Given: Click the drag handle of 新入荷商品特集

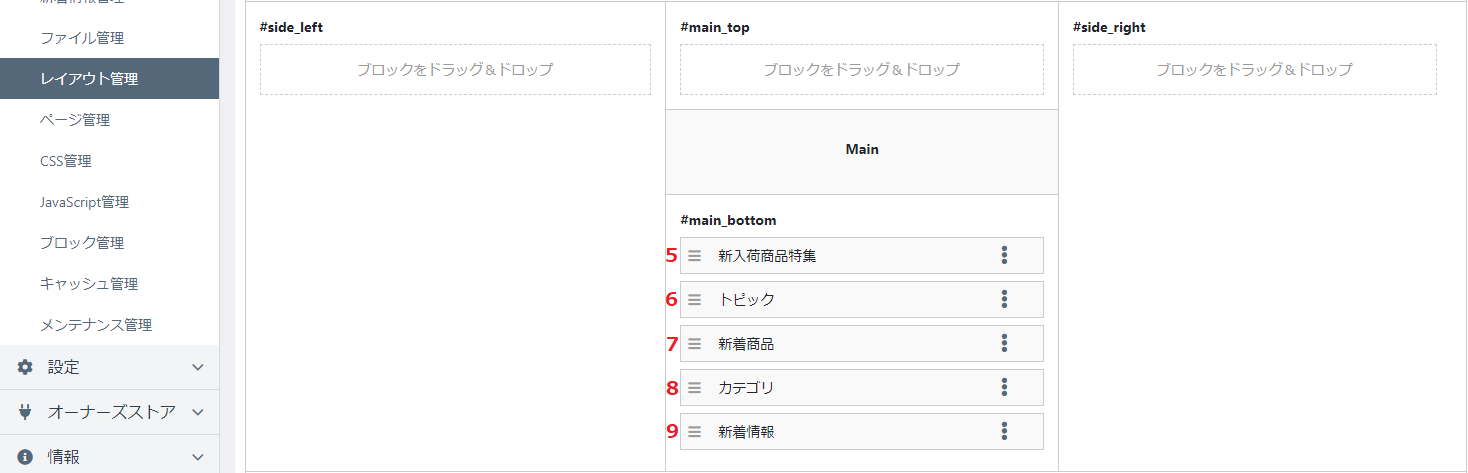Looking at the screenshot, I should [694, 256].
